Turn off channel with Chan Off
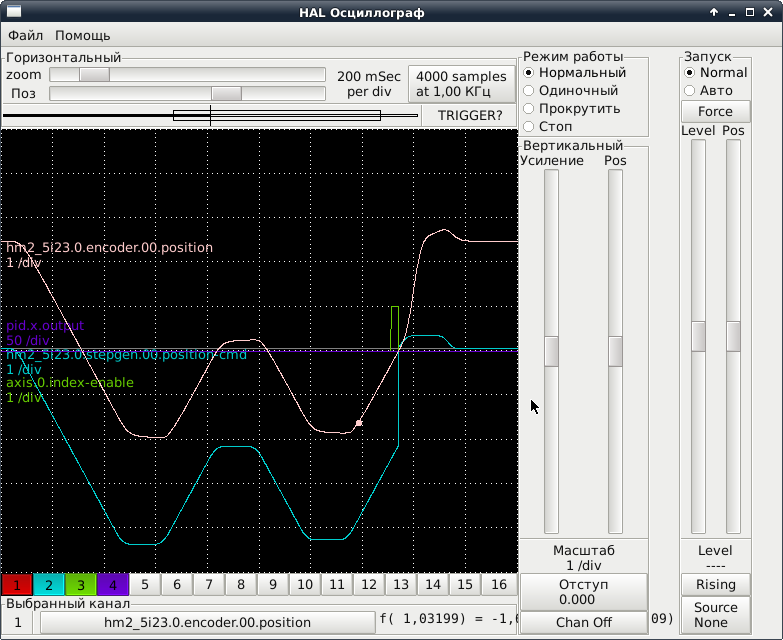 pos(584,623)
